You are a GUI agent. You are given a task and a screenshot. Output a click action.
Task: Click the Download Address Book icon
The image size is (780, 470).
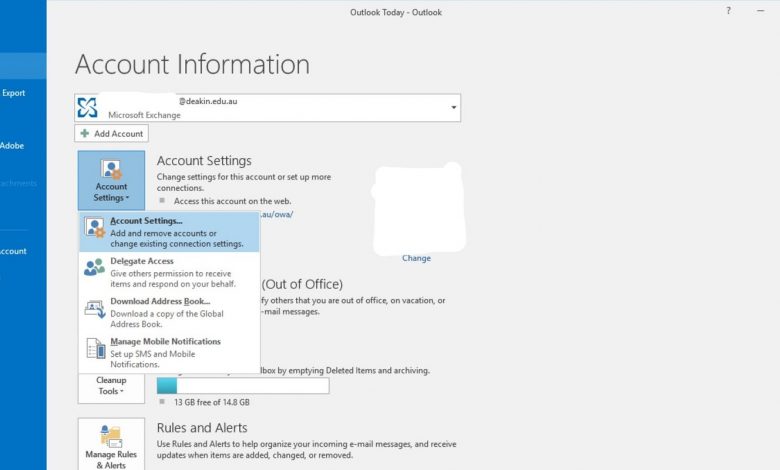pos(95,308)
